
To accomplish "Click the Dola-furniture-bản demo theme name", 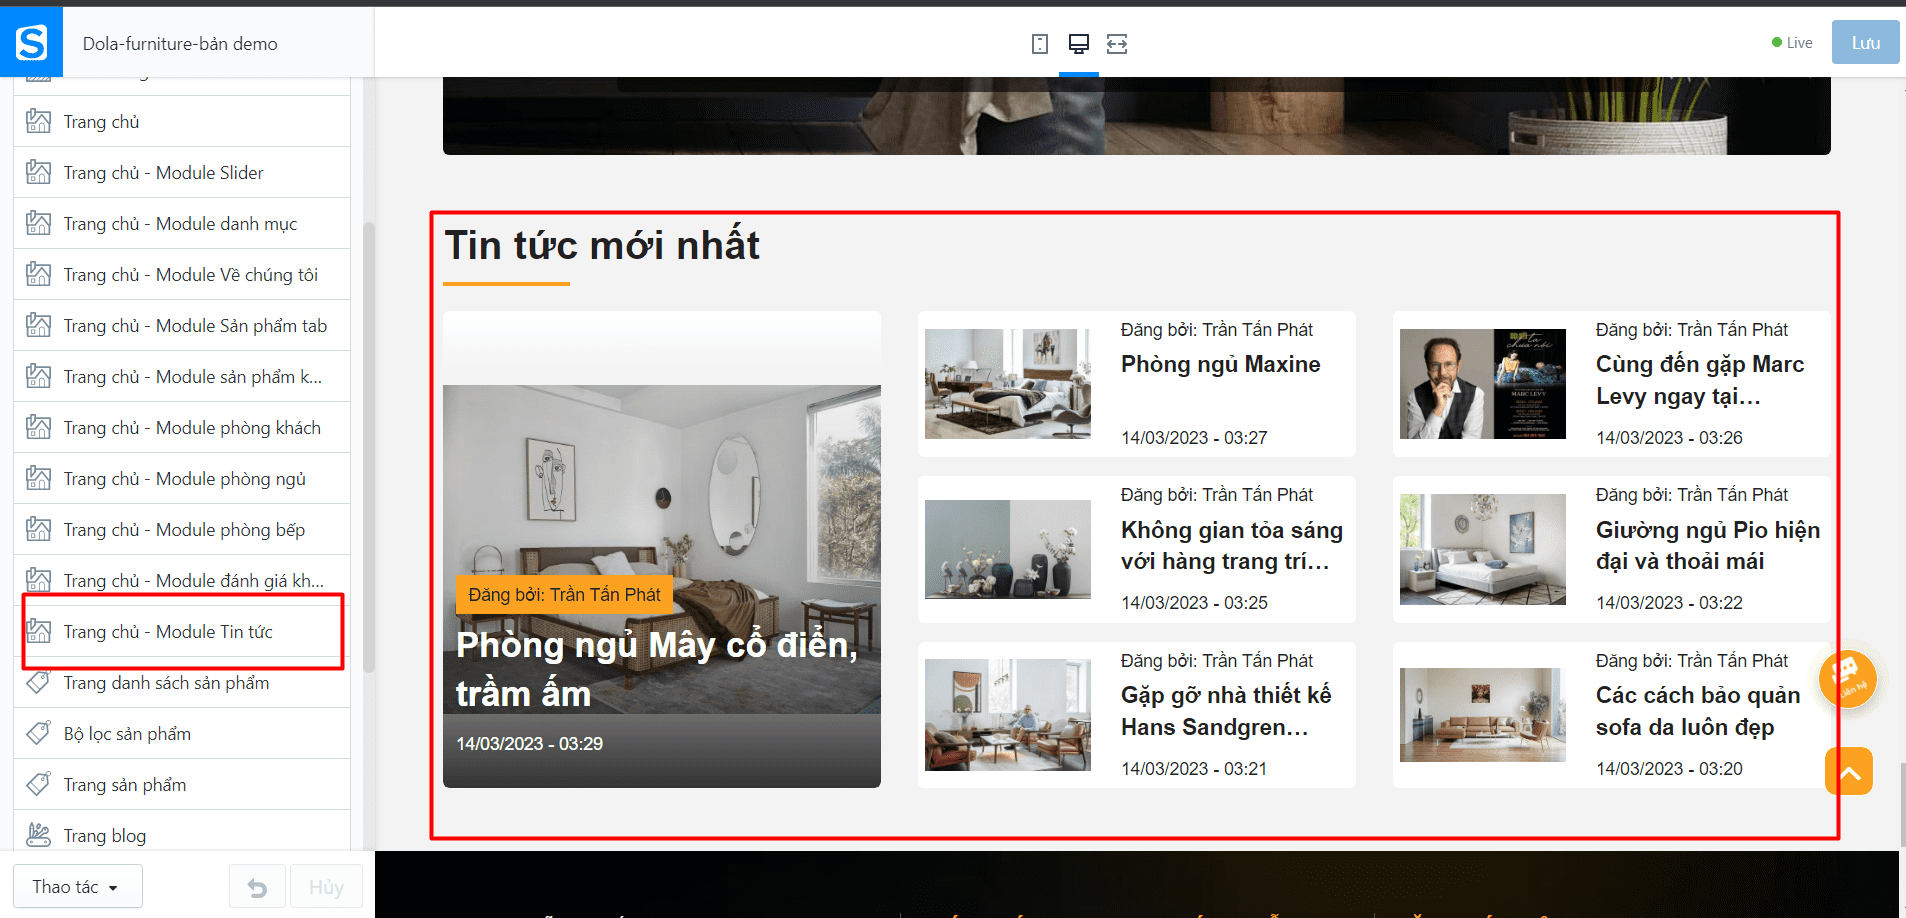I will (180, 44).
